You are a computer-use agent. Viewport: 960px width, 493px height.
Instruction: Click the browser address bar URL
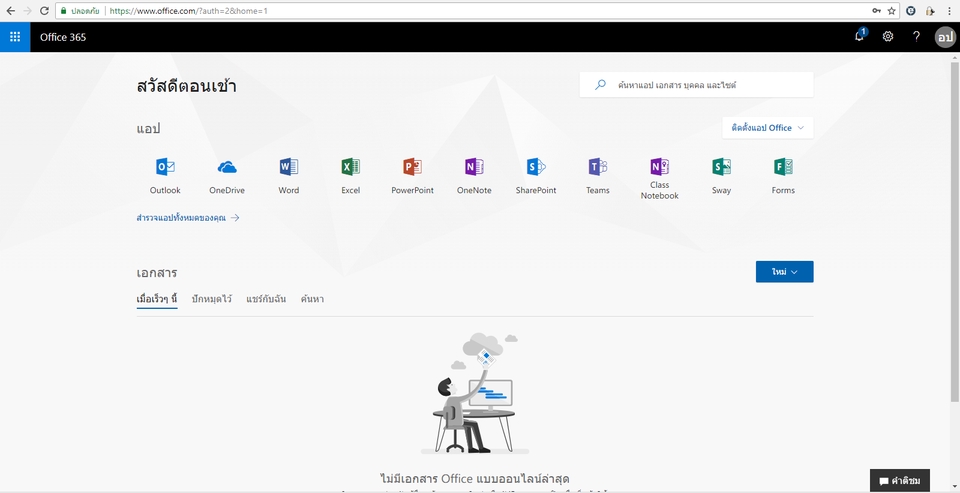(189, 11)
